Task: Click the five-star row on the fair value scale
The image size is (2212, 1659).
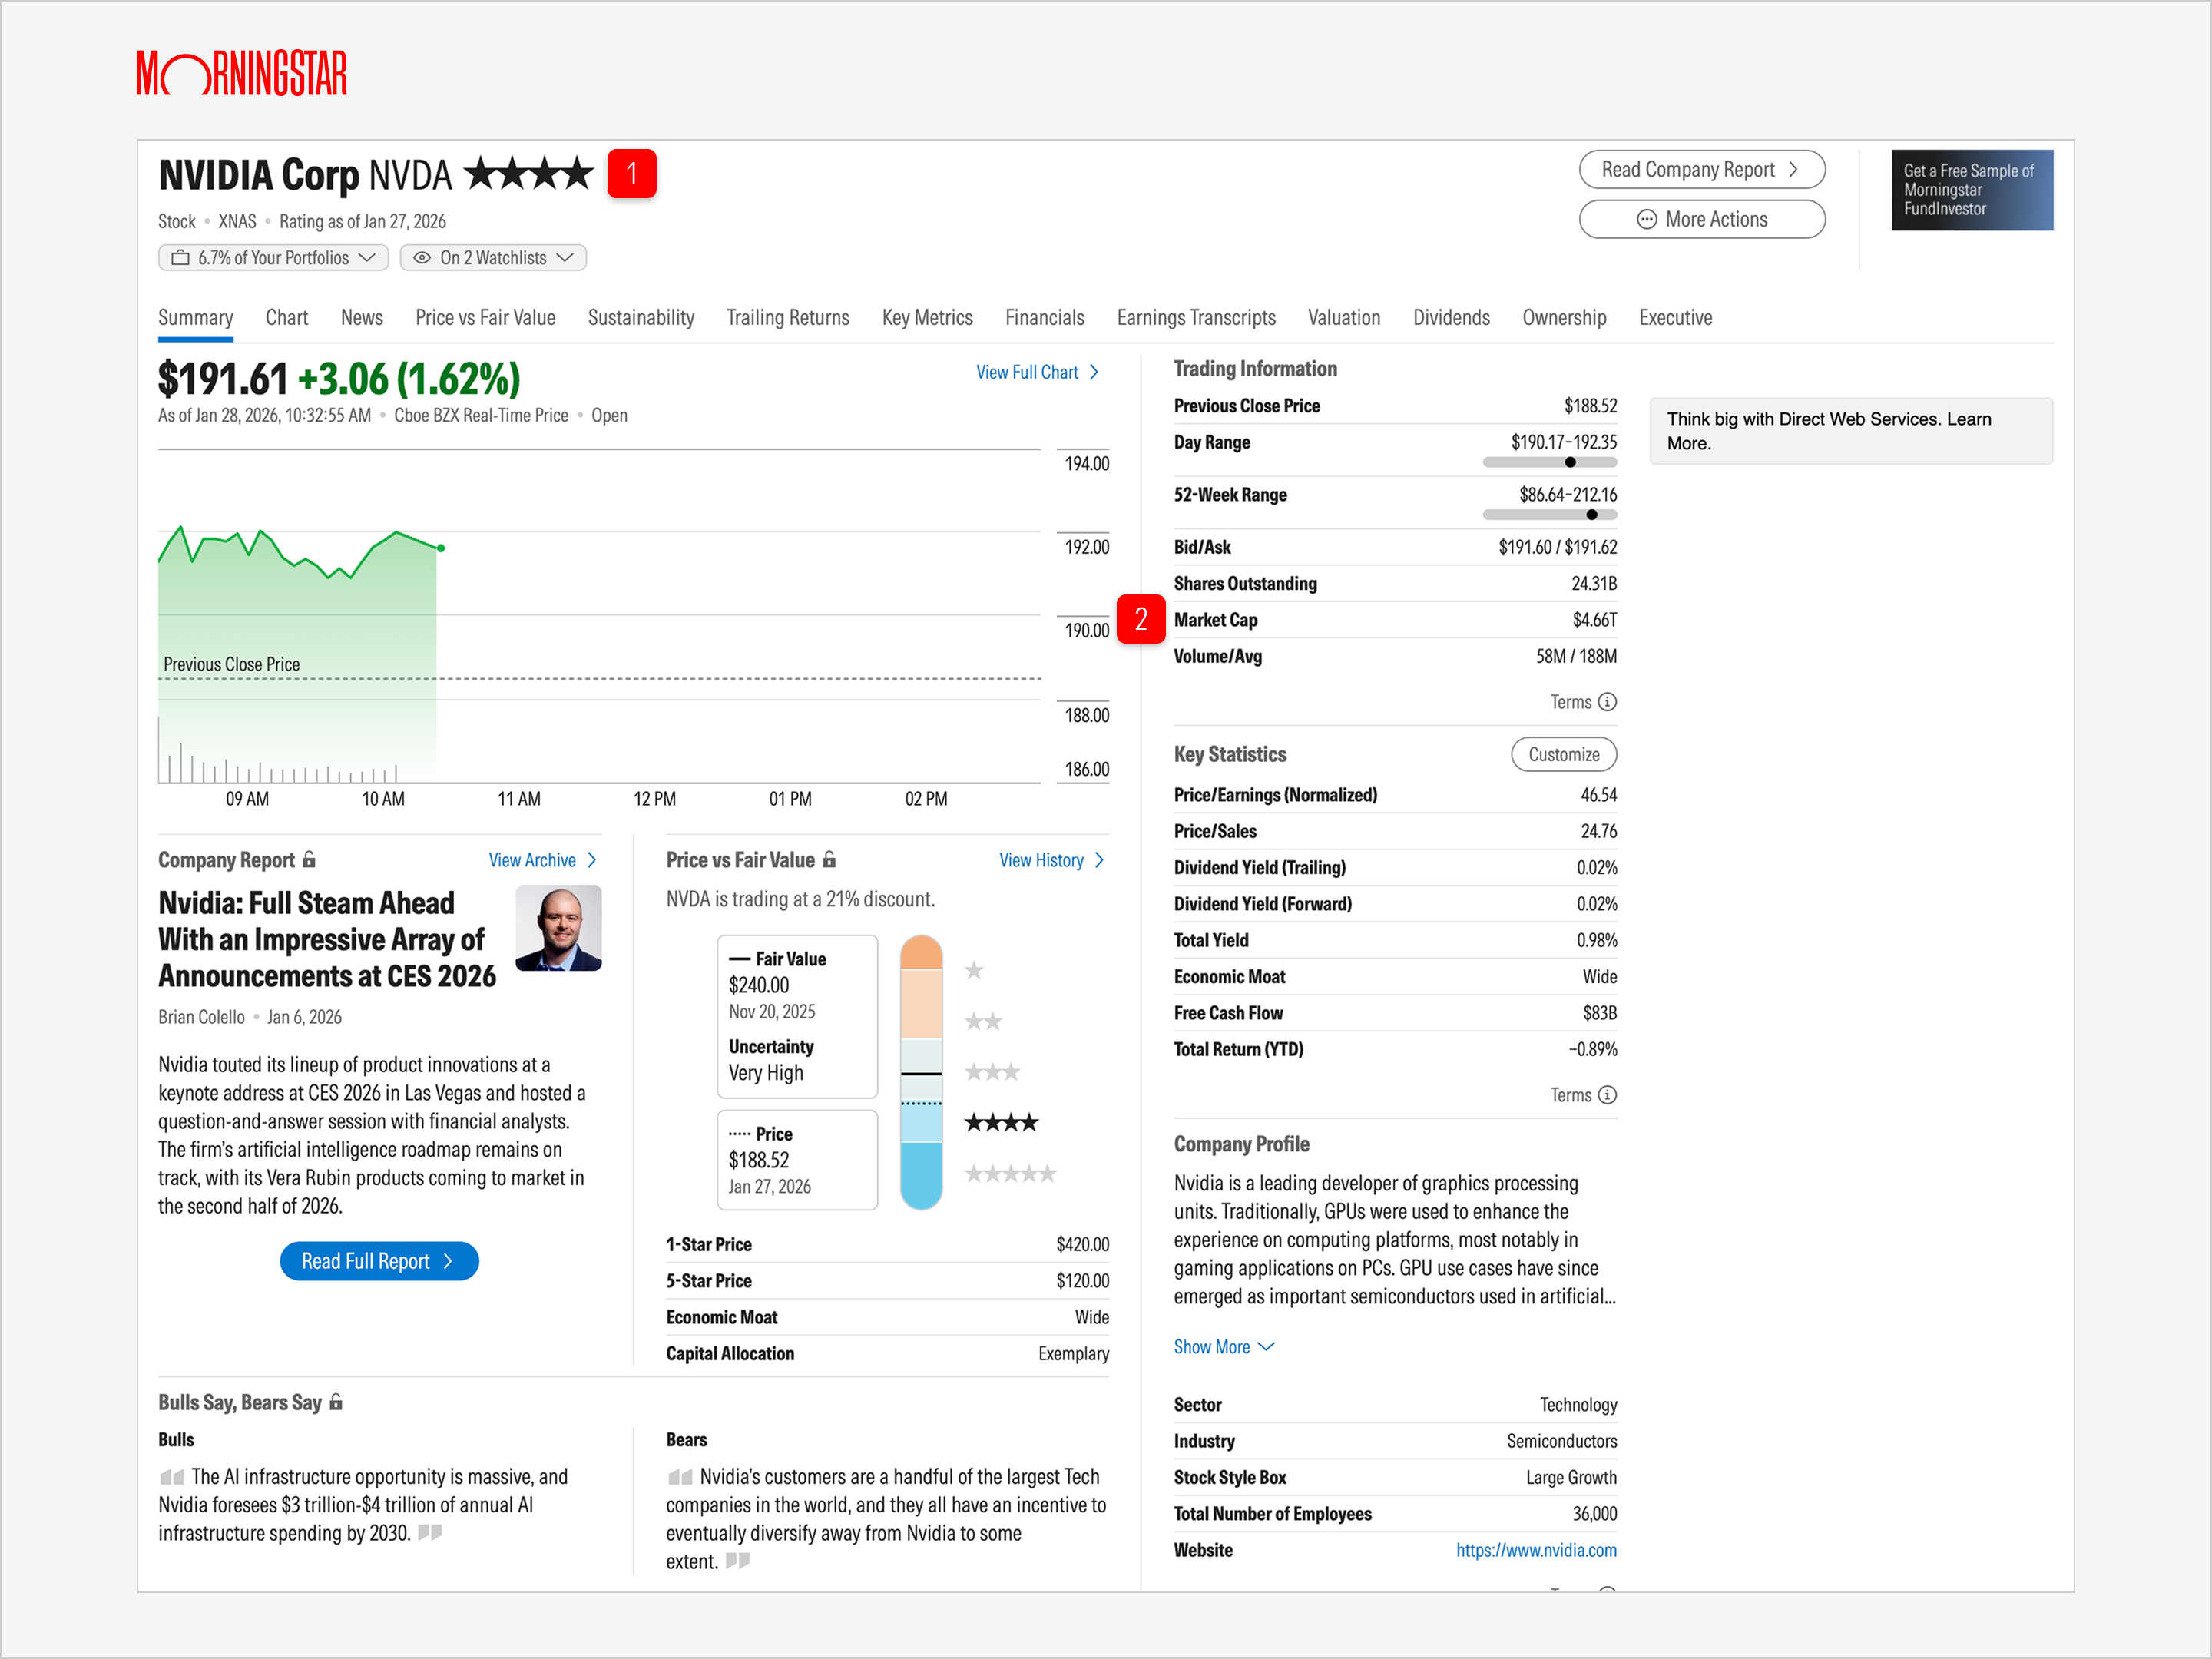Action: click(1010, 1174)
